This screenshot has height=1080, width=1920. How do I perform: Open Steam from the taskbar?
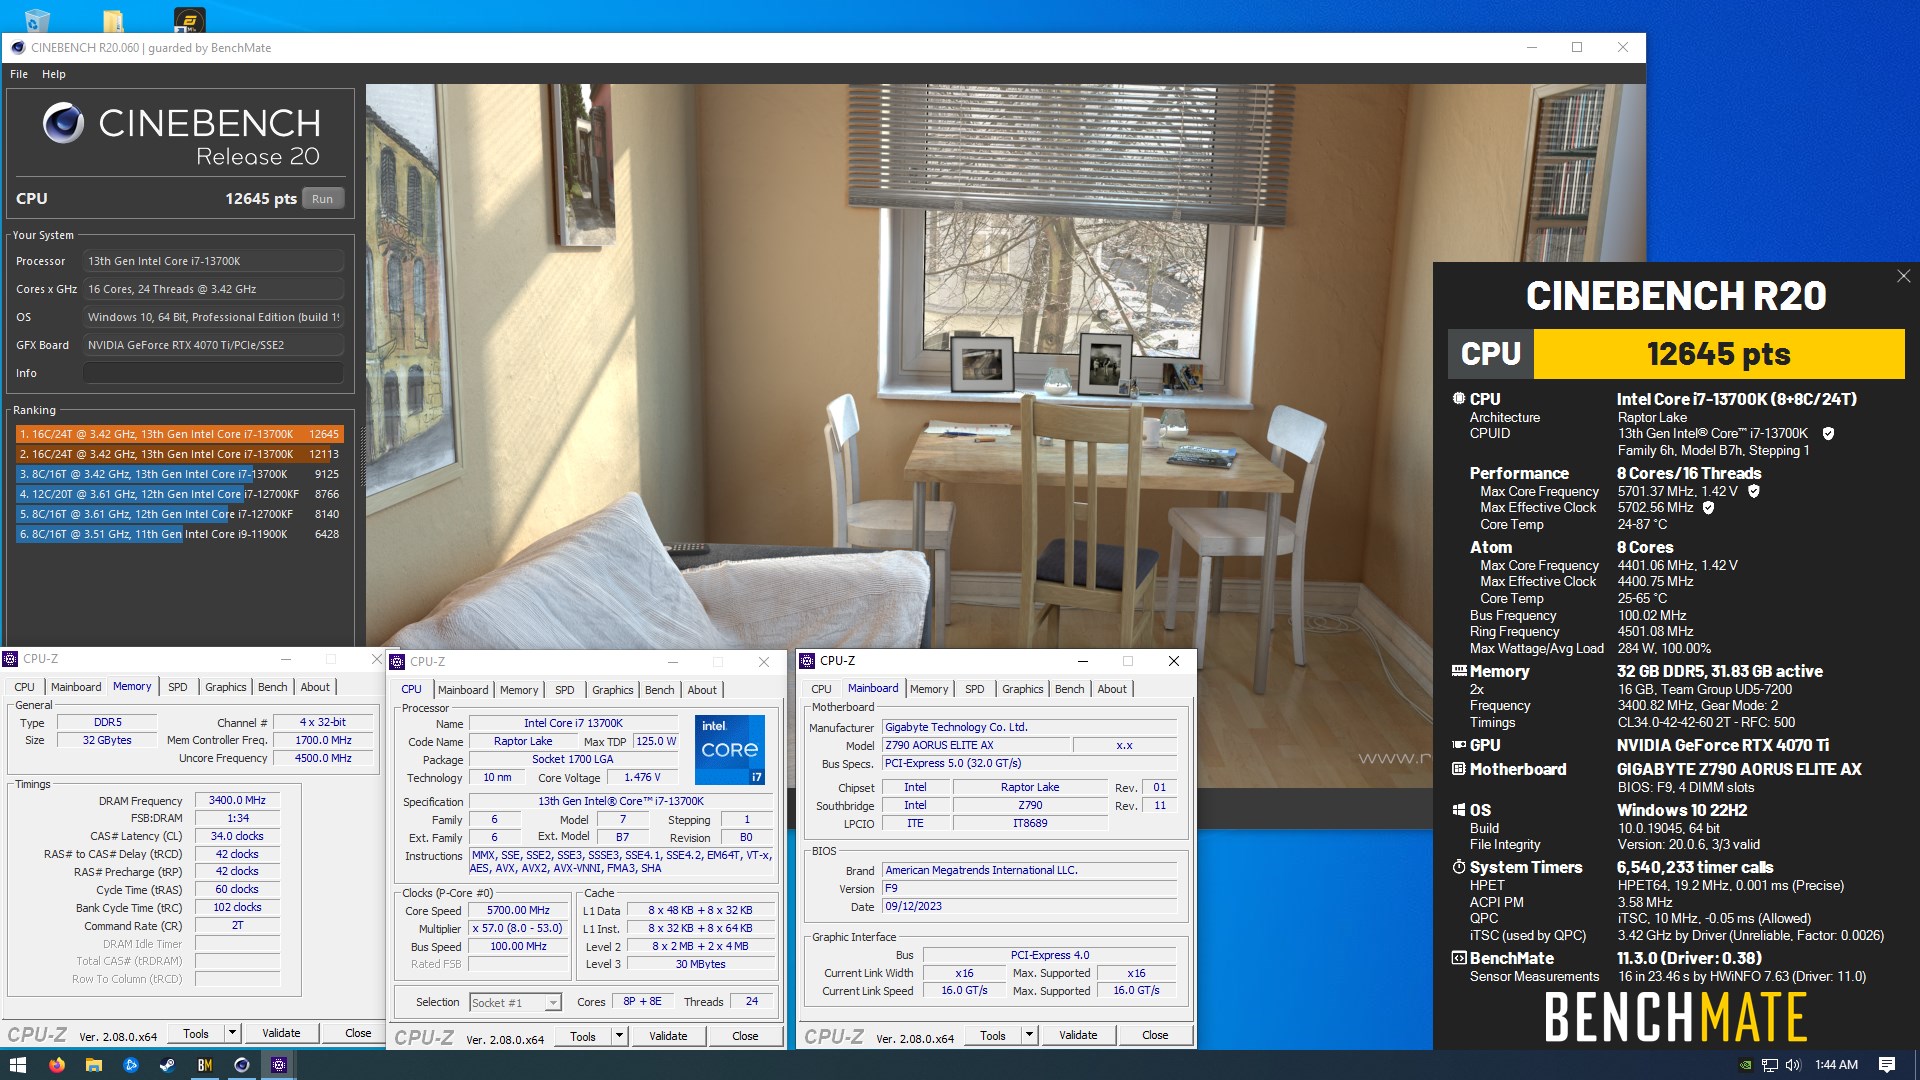coord(167,1065)
